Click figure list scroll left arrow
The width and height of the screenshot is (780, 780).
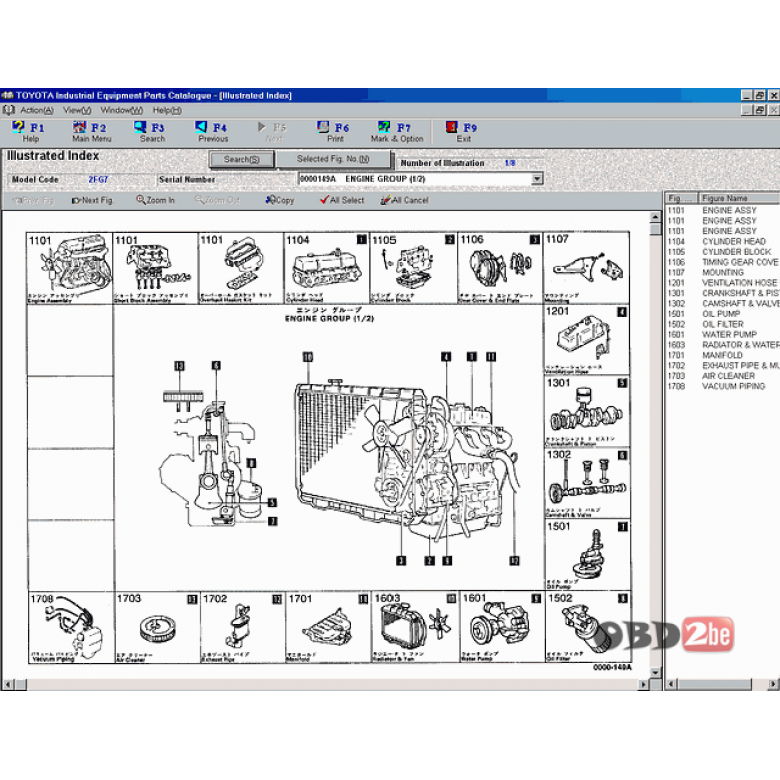[x=671, y=684]
